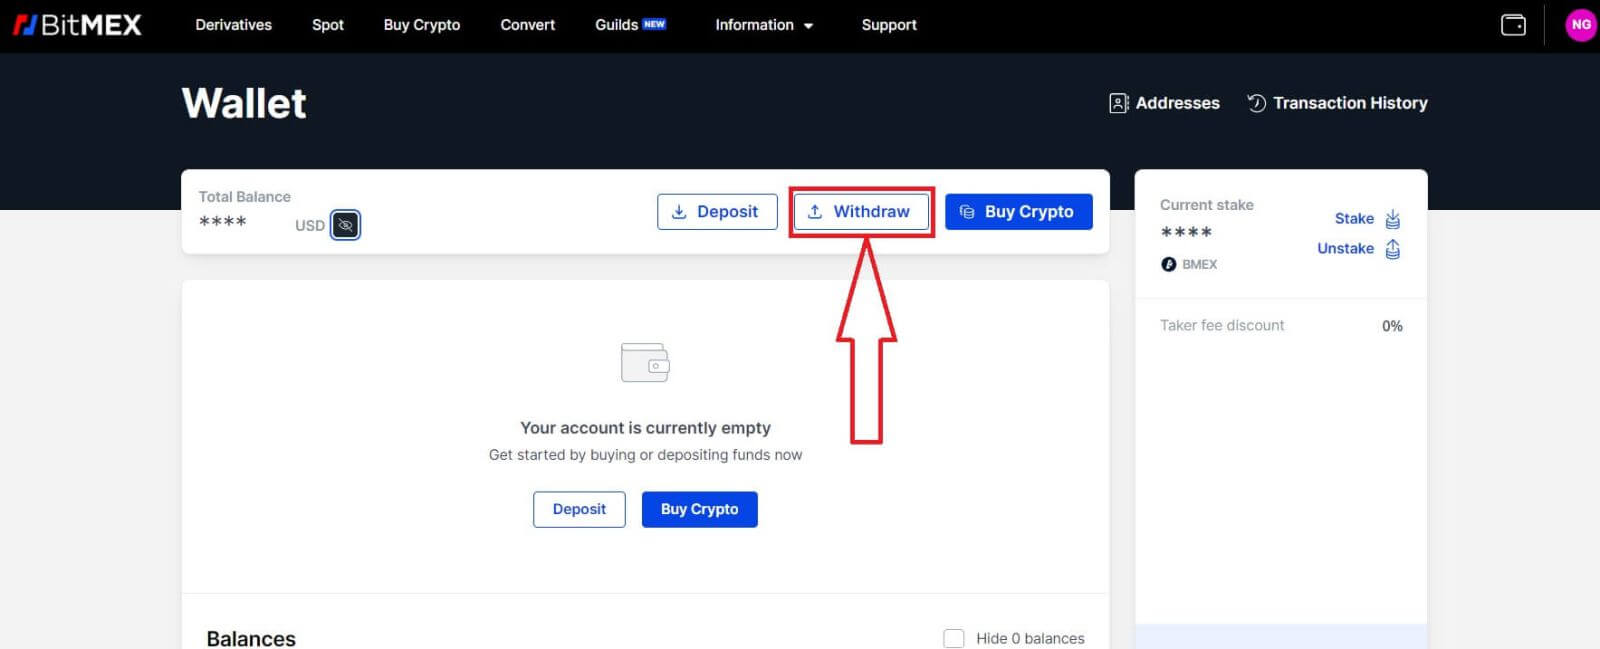Go to the Spot menu item
The image size is (1600, 649).
[327, 25]
